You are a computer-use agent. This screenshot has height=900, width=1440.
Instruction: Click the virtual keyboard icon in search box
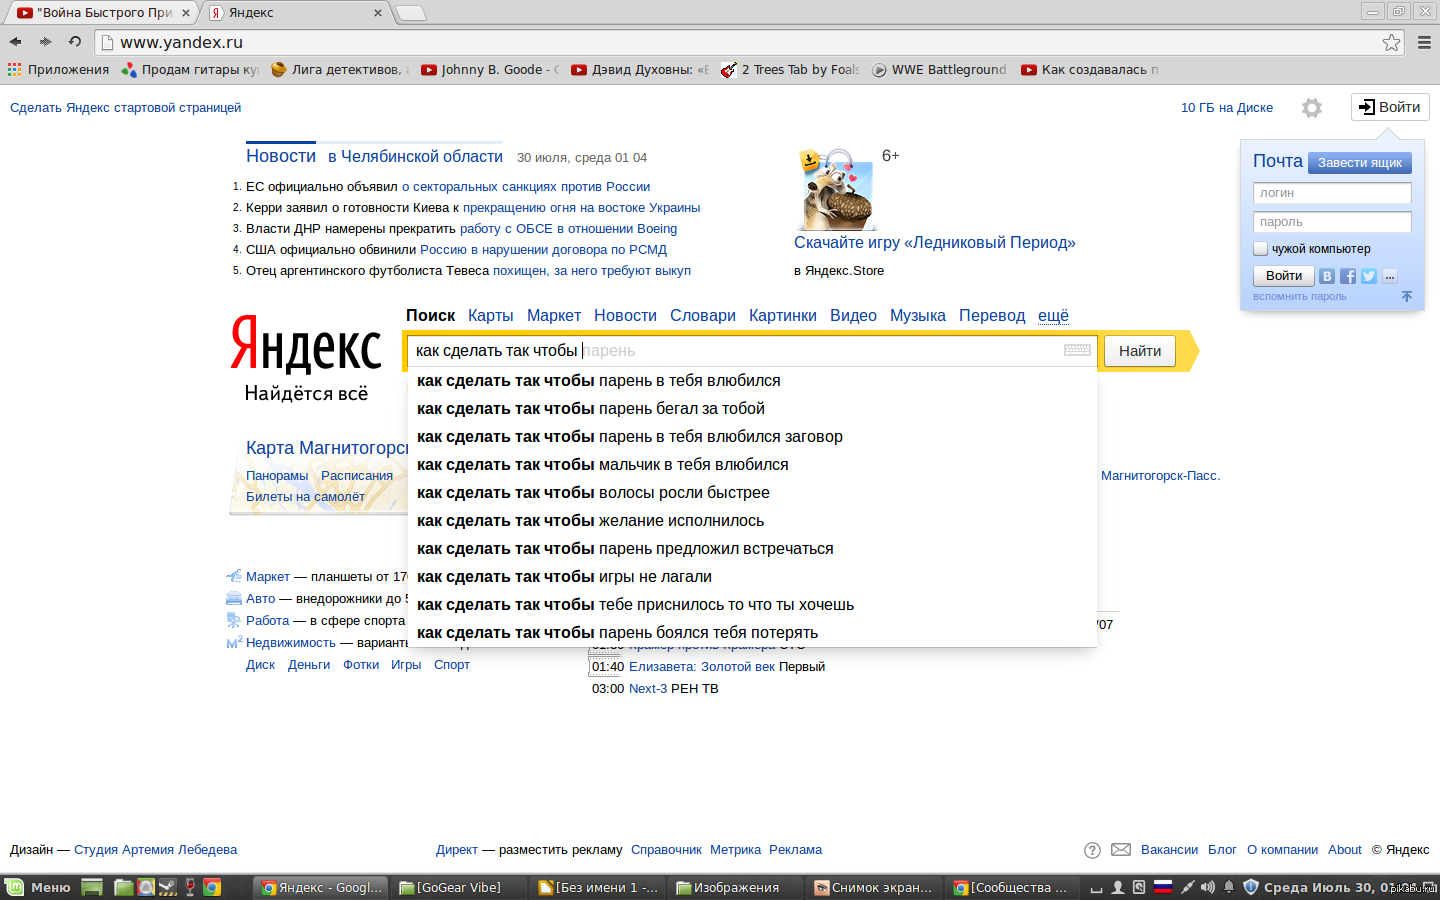point(1077,350)
